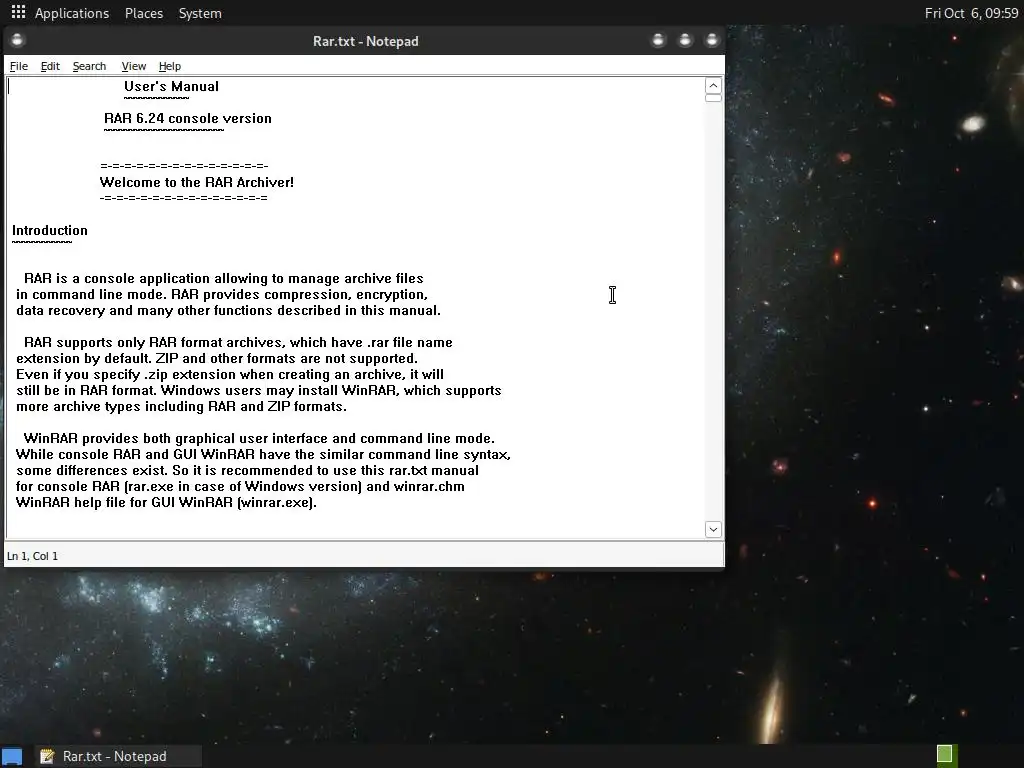Click the clock showing Fri Oct 6, 09:59

coord(971,13)
